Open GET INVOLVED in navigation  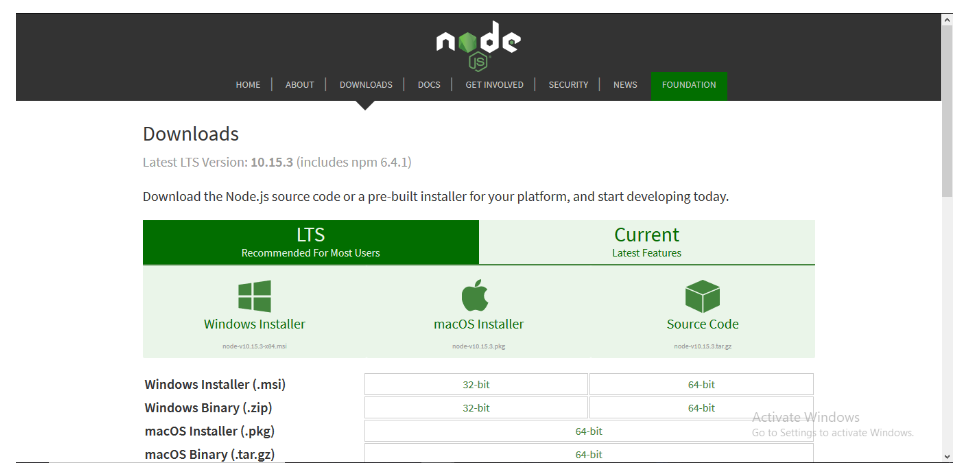click(494, 85)
